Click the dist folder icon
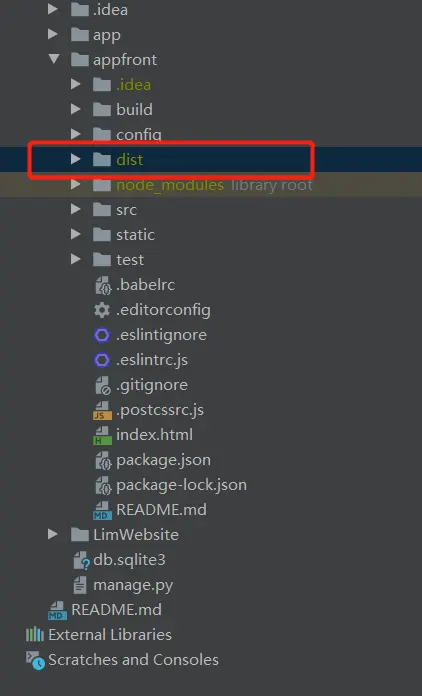 (102, 159)
